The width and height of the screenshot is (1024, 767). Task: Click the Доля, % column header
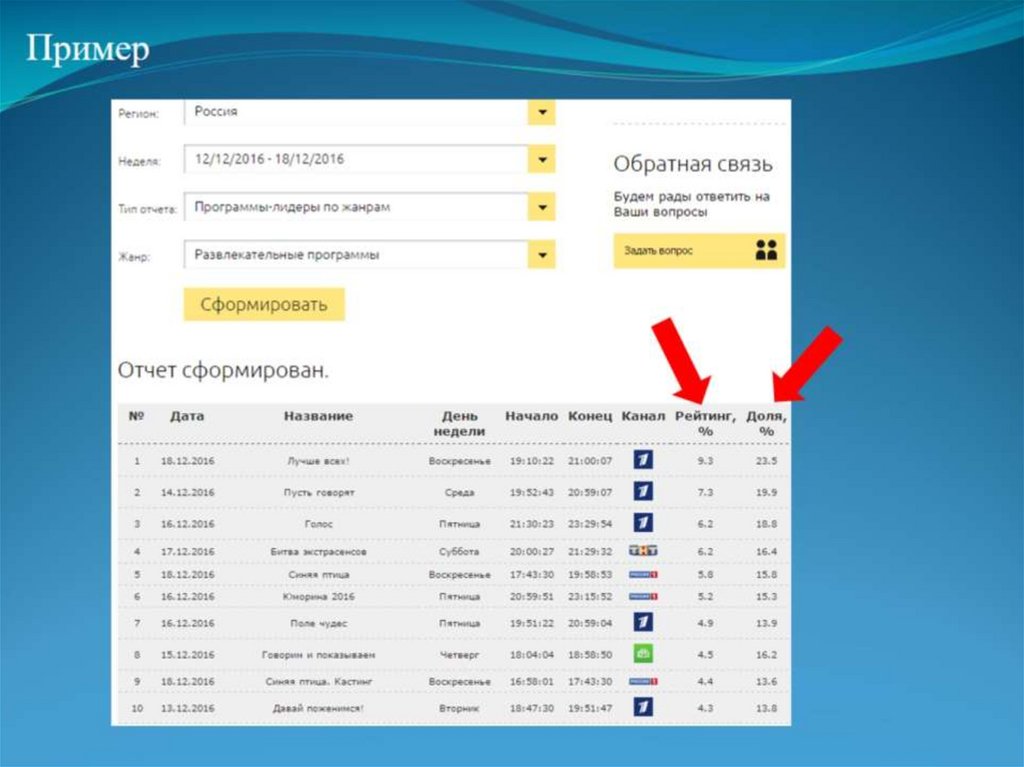[767, 423]
